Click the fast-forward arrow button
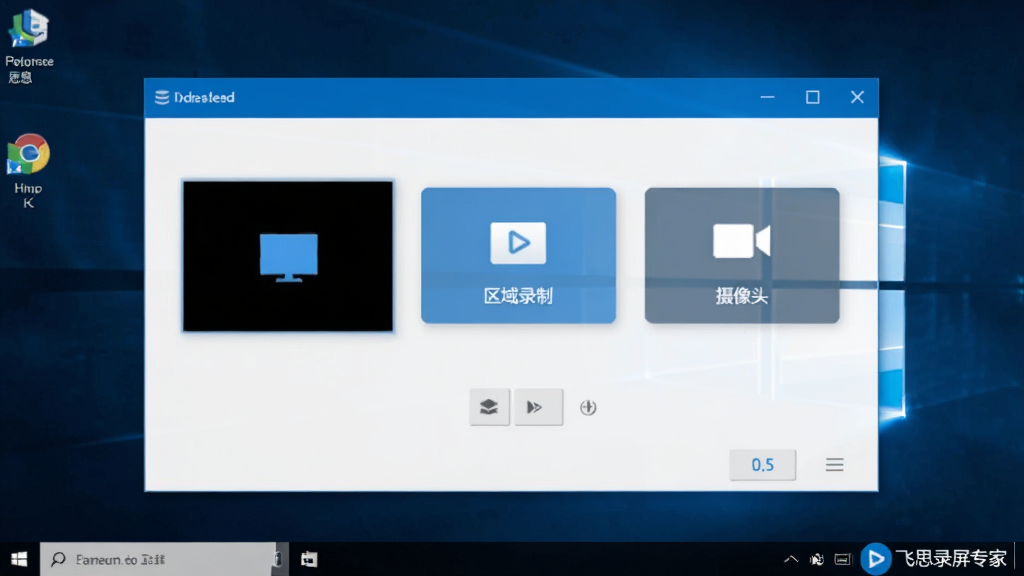Viewport: 1024px width, 576px height. pyautogui.click(x=538, y=407)
